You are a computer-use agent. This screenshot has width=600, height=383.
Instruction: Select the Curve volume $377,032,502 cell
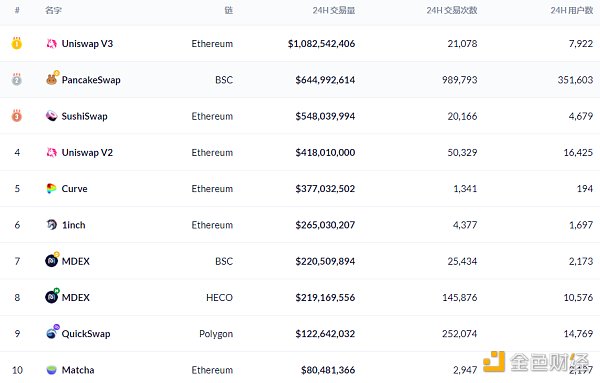325,189
